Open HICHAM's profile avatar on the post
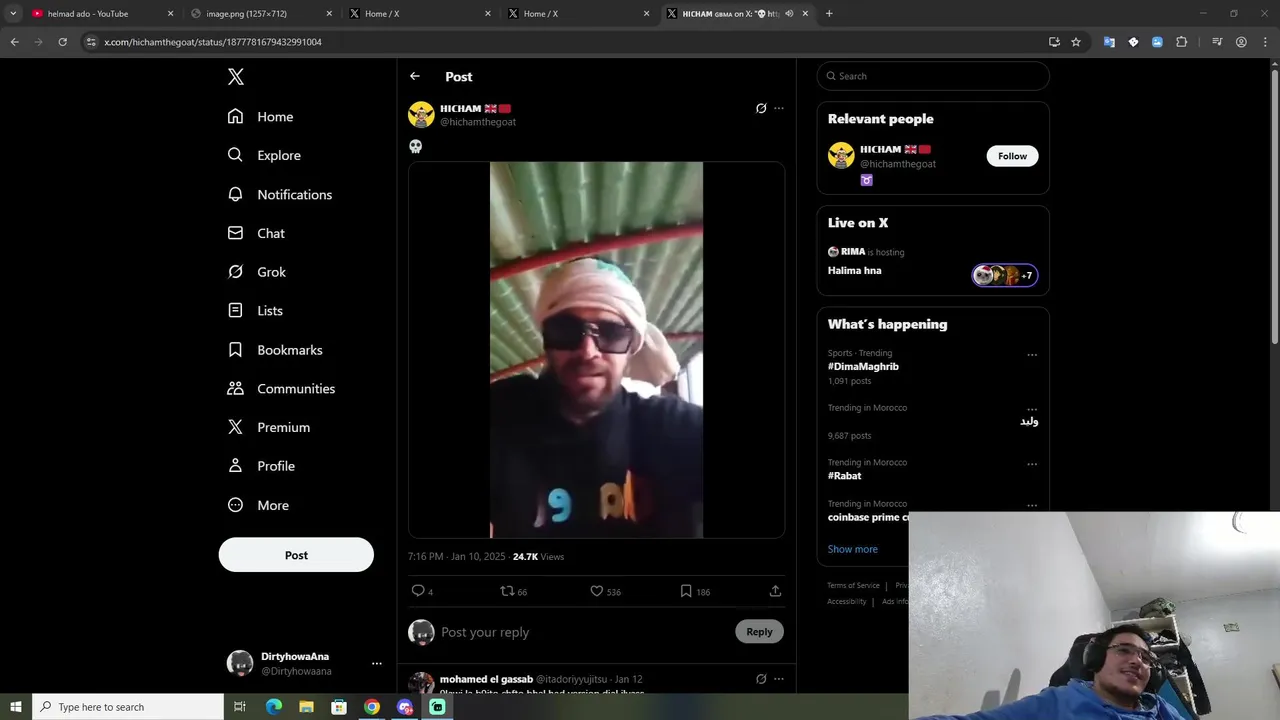Image resolution: width=1280 pixels, height=720 pixels. point(421,114)
